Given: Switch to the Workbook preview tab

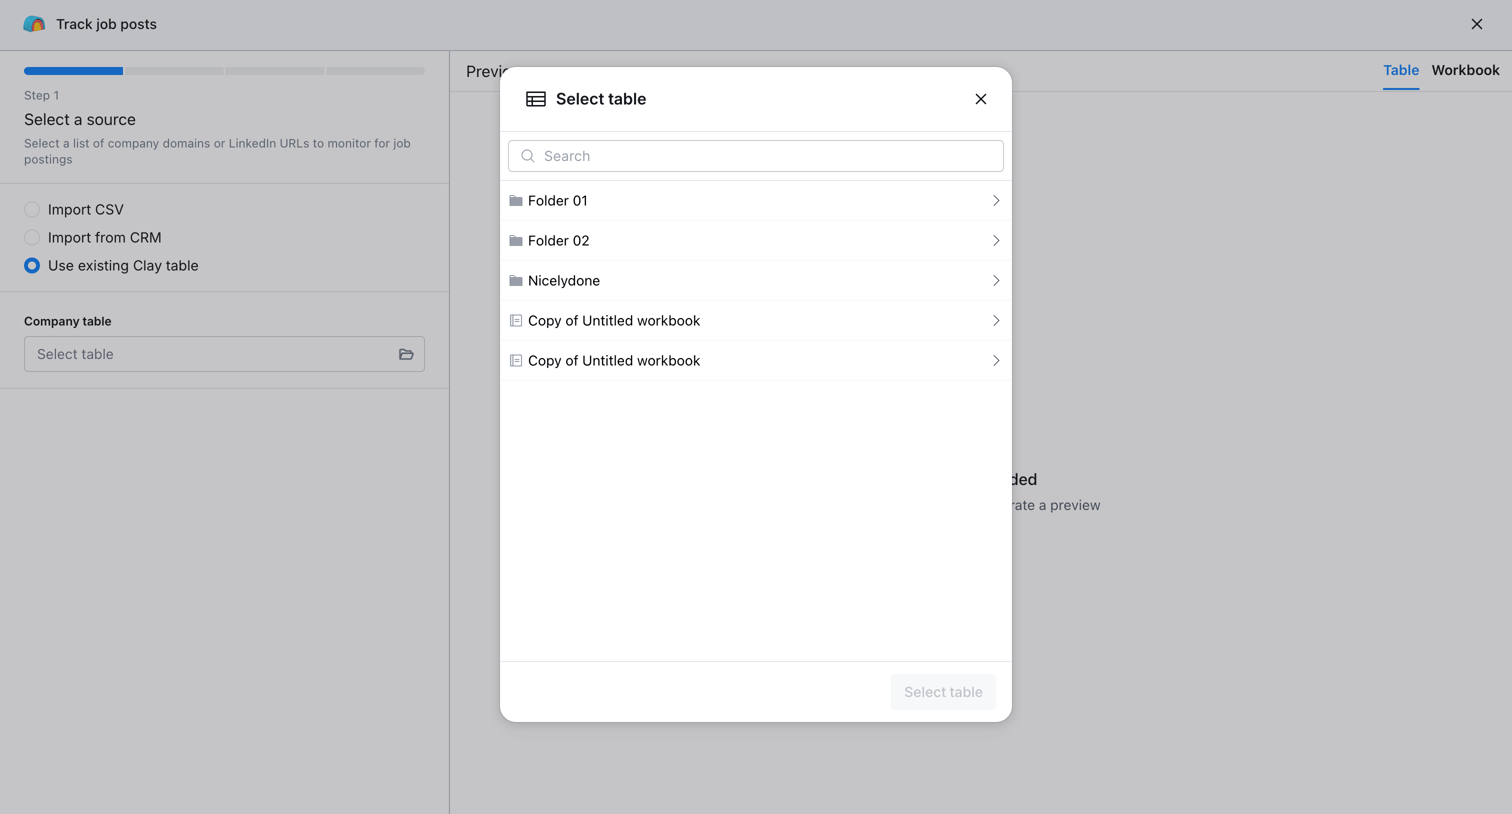Looking at the screenshot, I should [1465, 70].
